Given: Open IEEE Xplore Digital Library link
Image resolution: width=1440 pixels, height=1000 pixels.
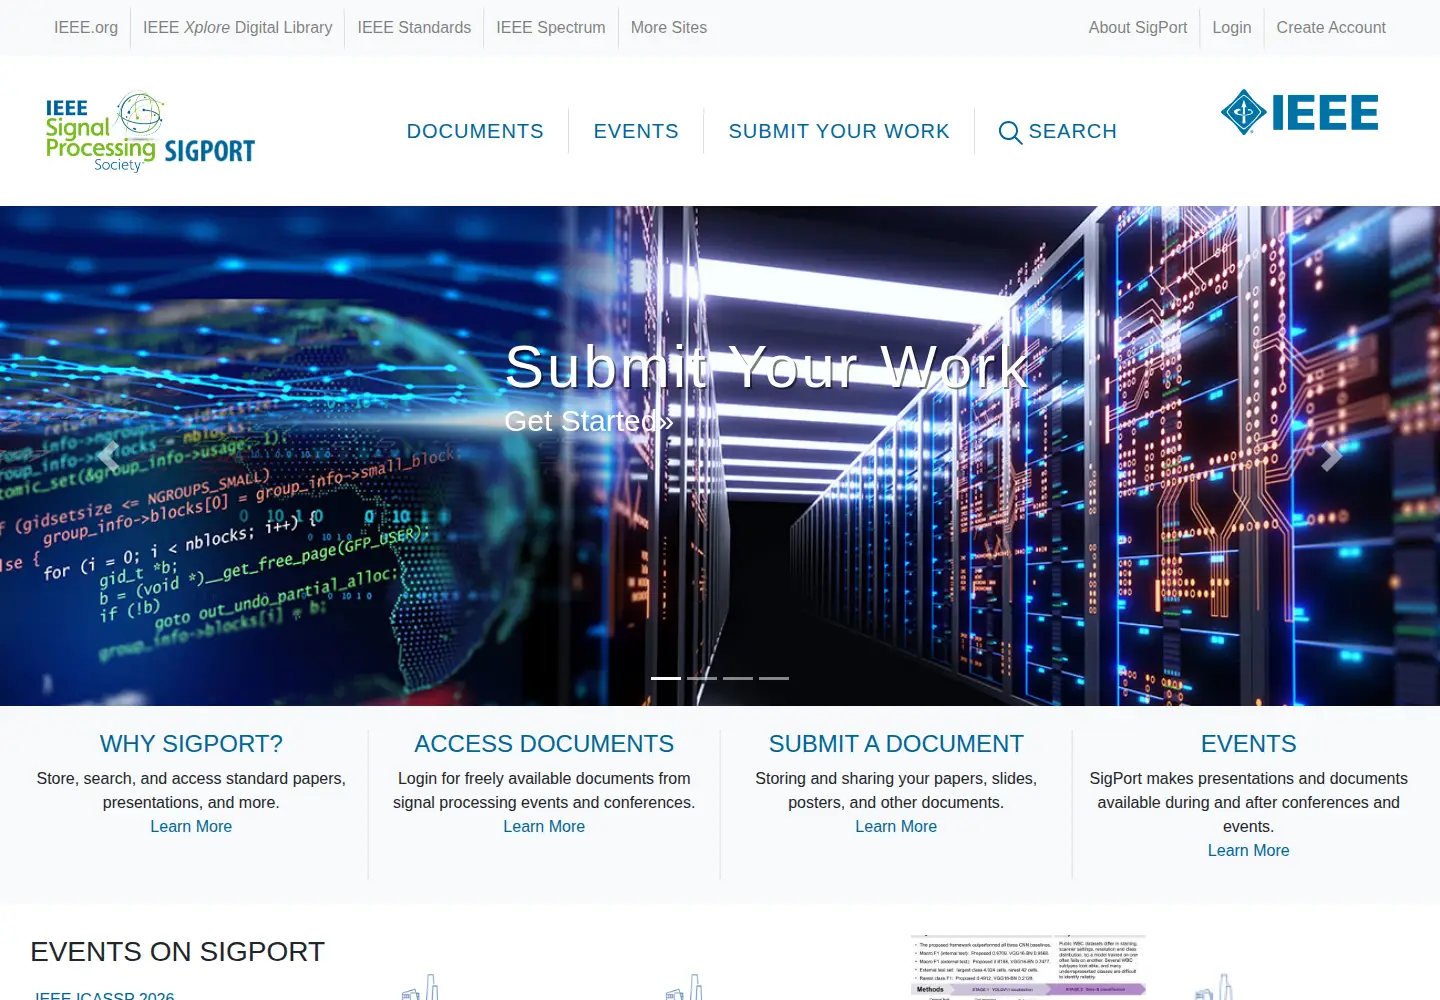Looking at the screenshot, I should pos(237,28).
